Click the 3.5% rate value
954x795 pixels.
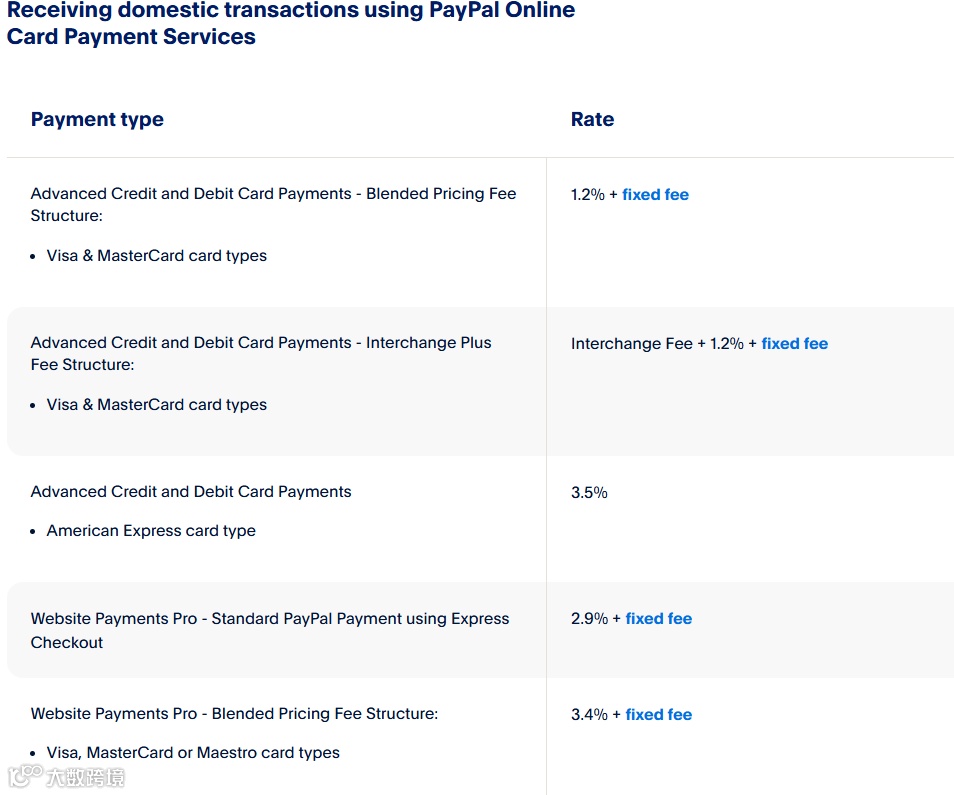[589, 493]
